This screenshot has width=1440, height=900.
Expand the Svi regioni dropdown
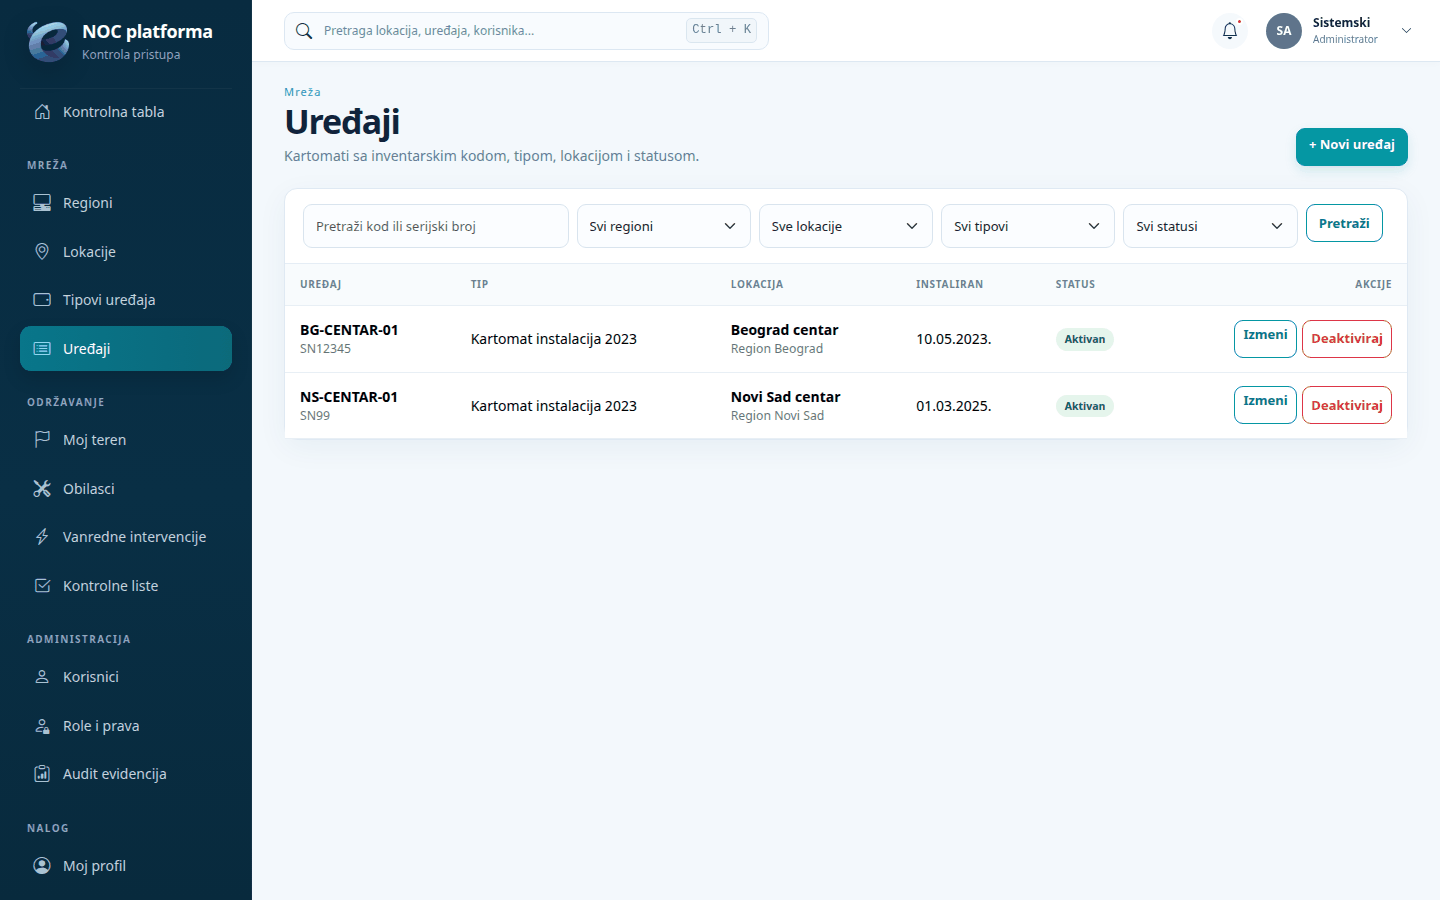pyautogui.click(x=664, y=226)
